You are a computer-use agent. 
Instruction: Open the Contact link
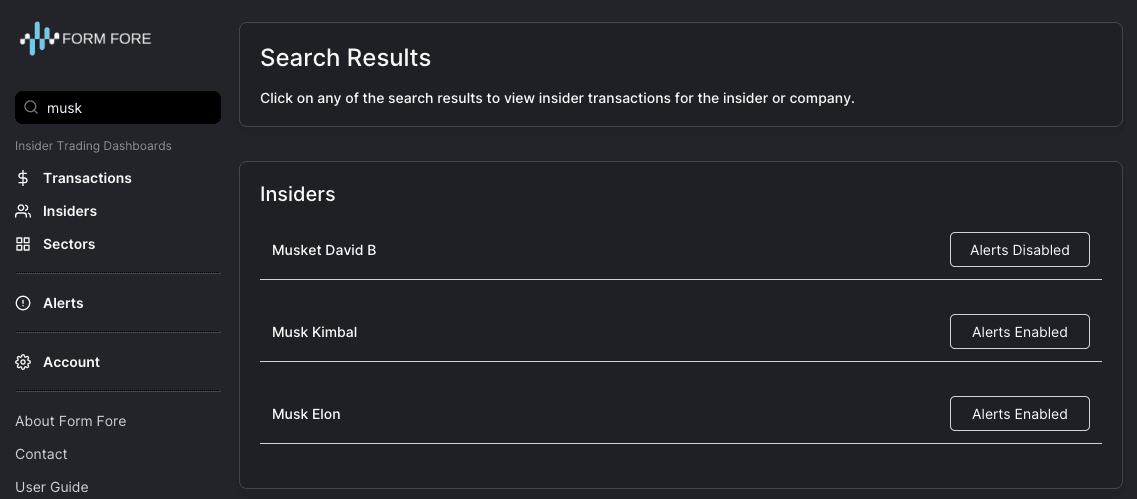tap(41, 454)
